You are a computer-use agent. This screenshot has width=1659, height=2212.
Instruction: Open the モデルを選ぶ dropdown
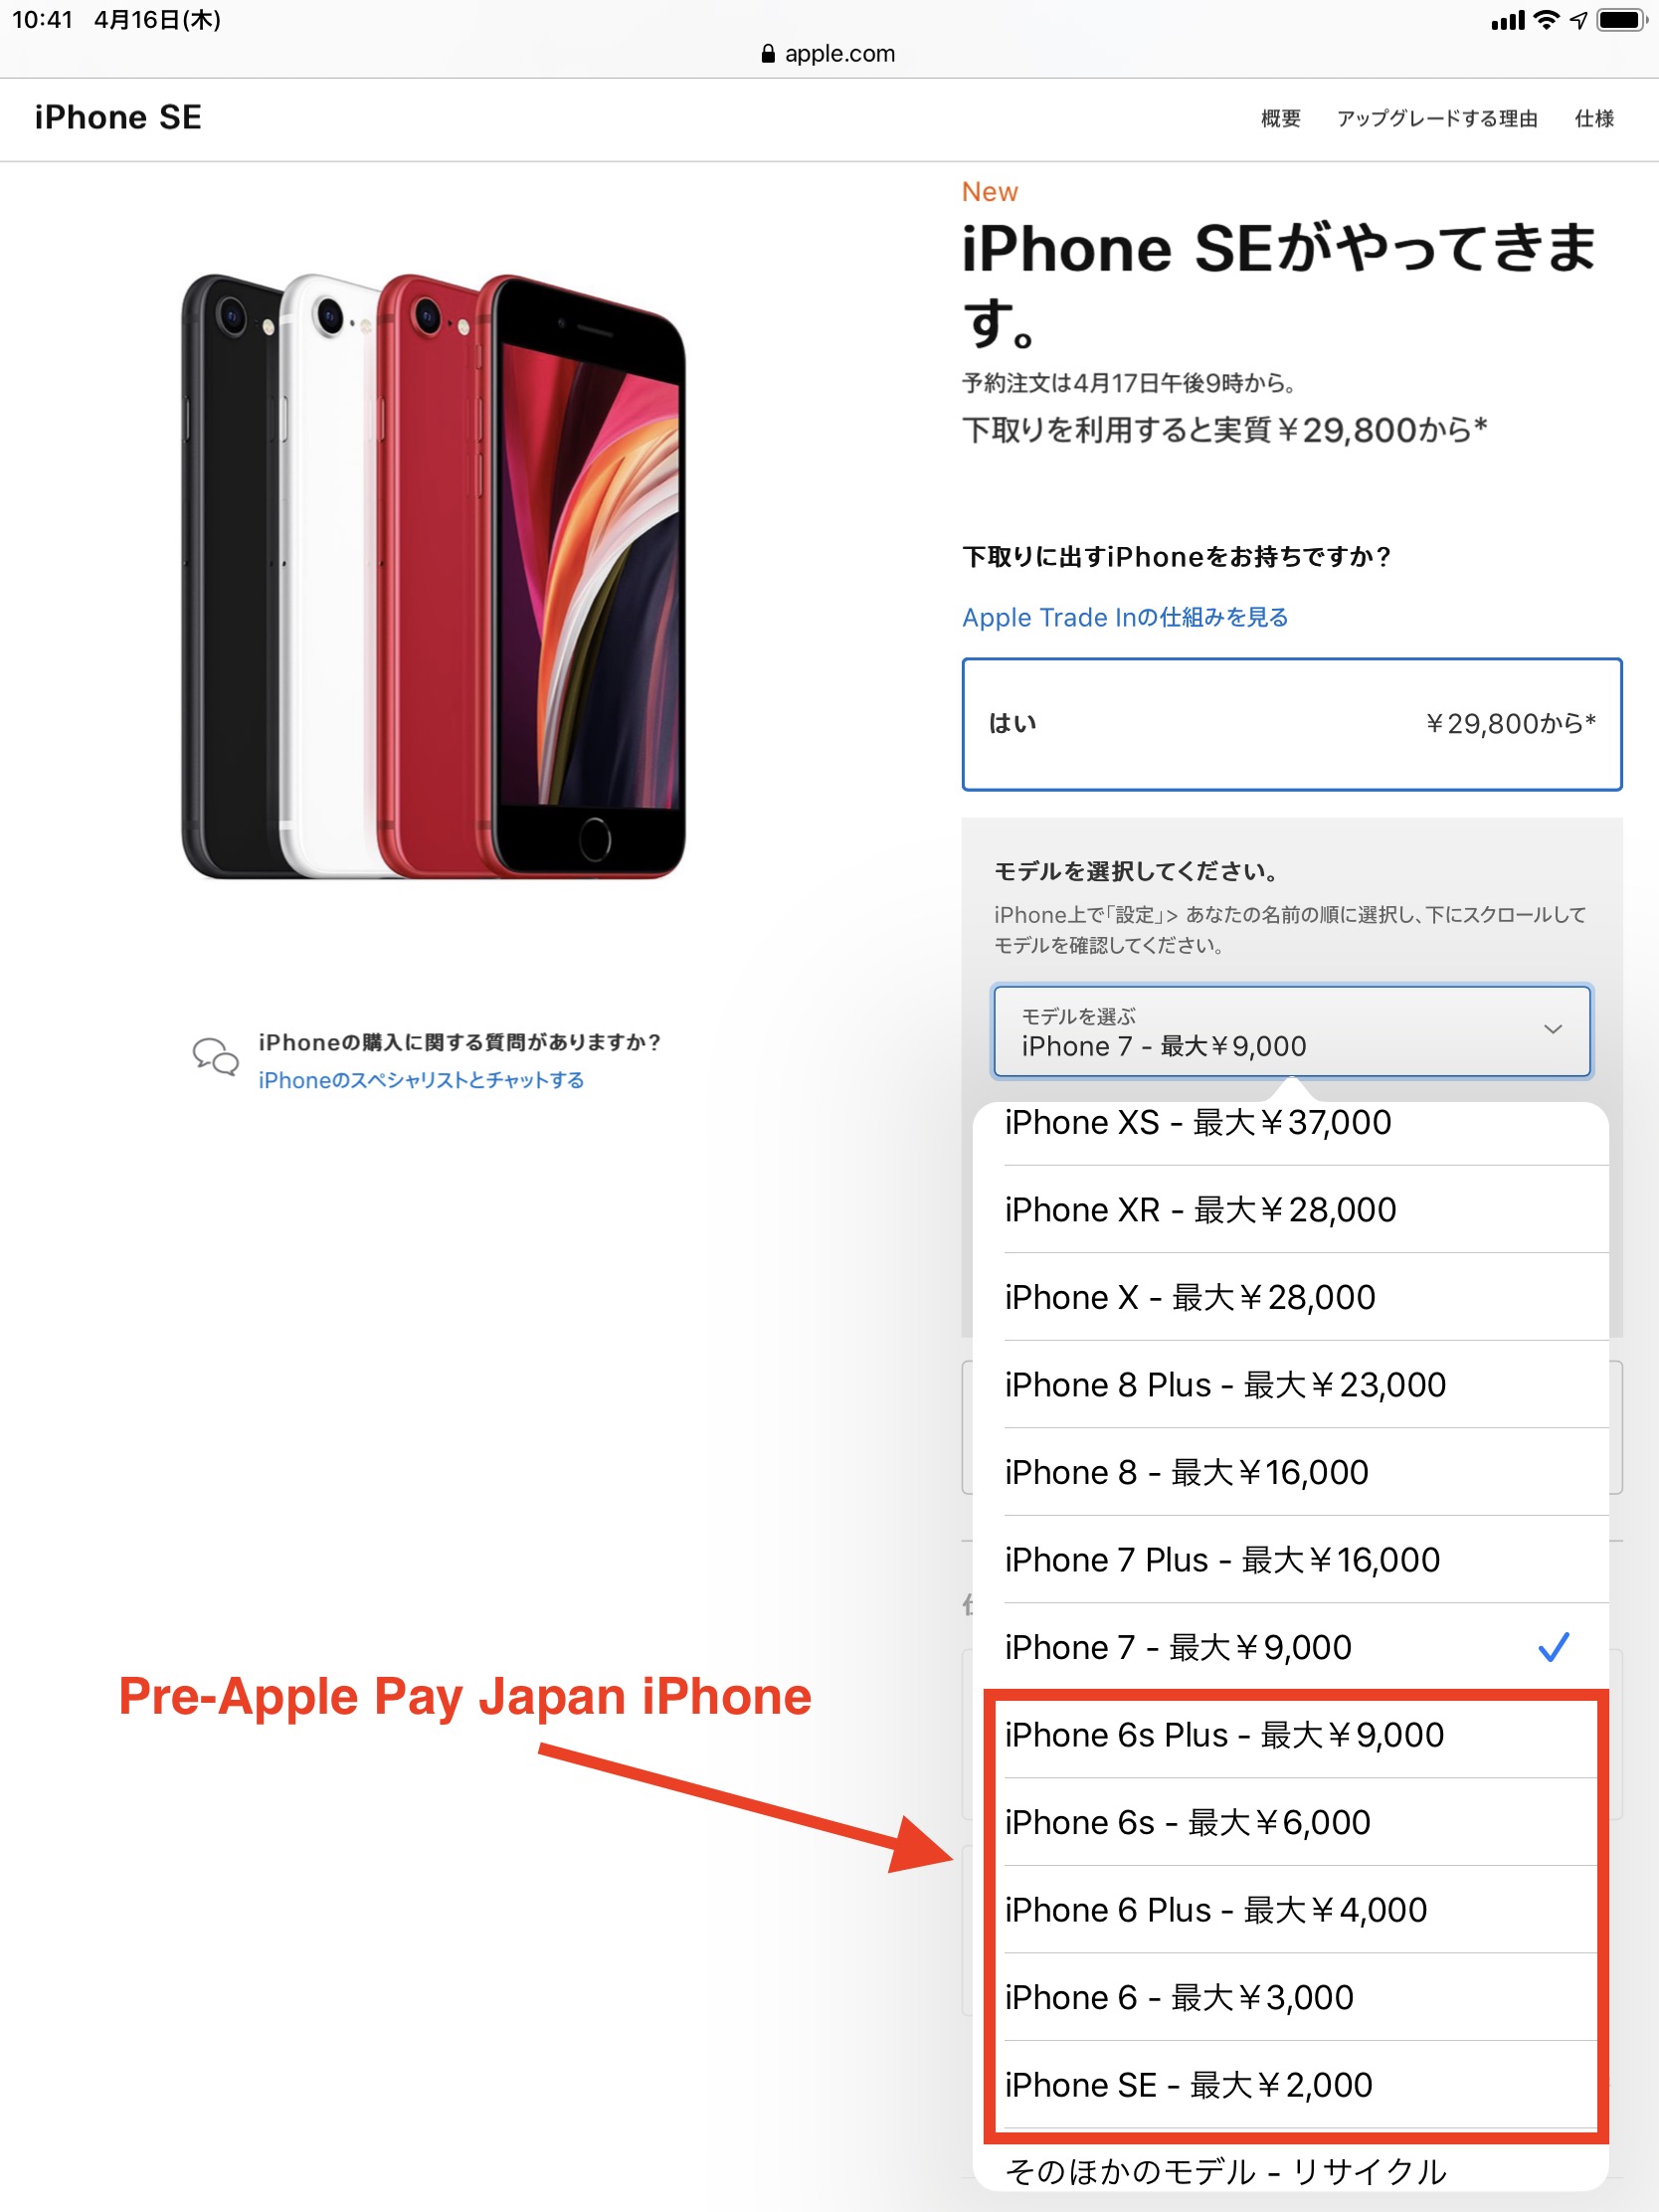tap(1291, 1032)
